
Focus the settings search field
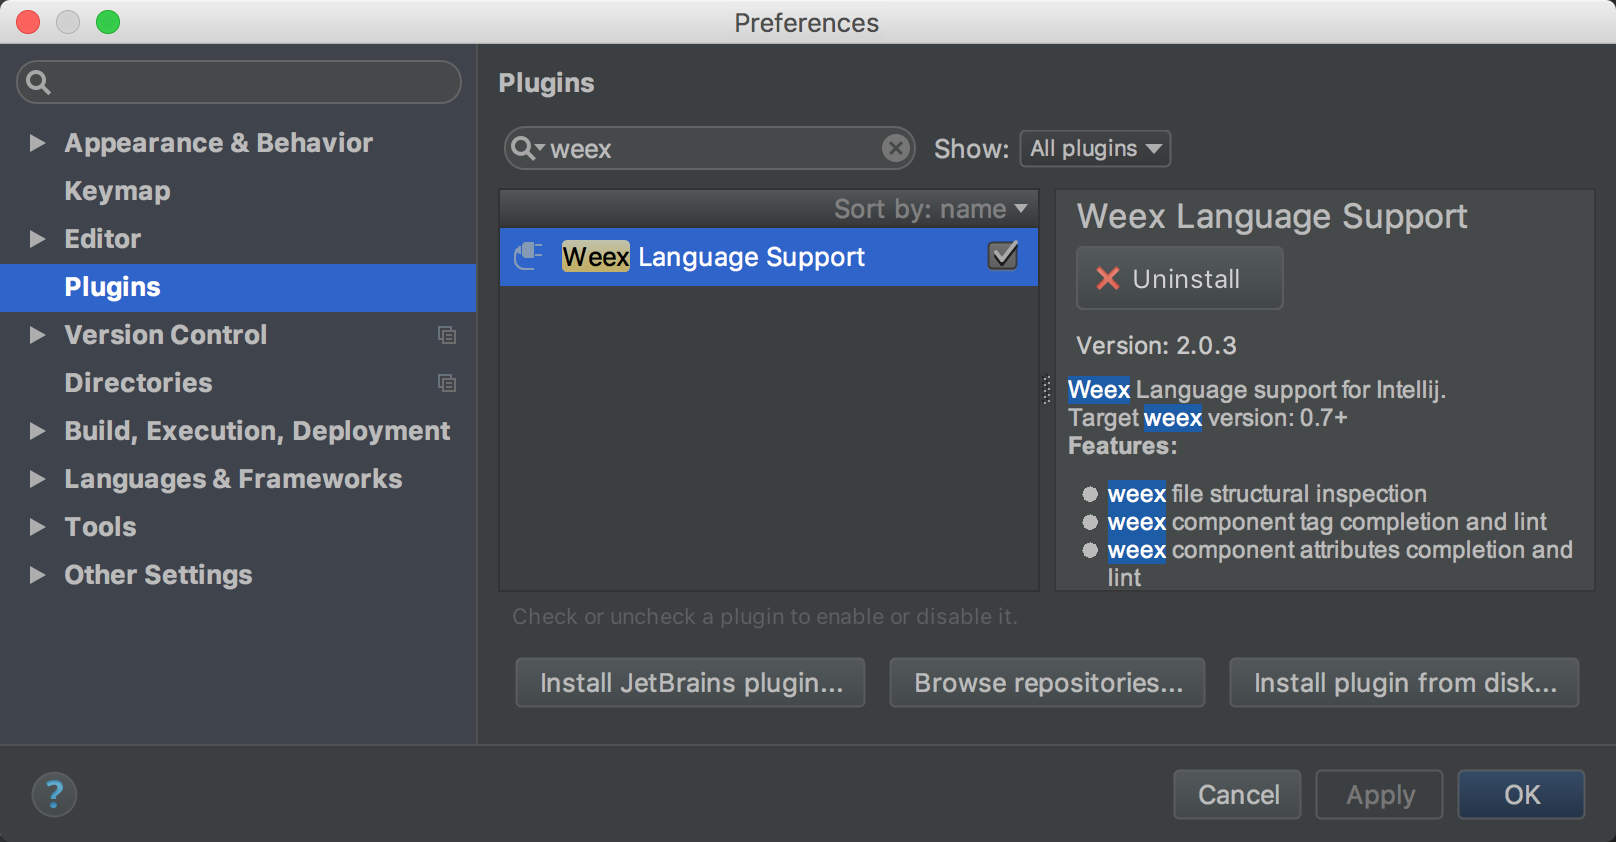click(250, 82)
